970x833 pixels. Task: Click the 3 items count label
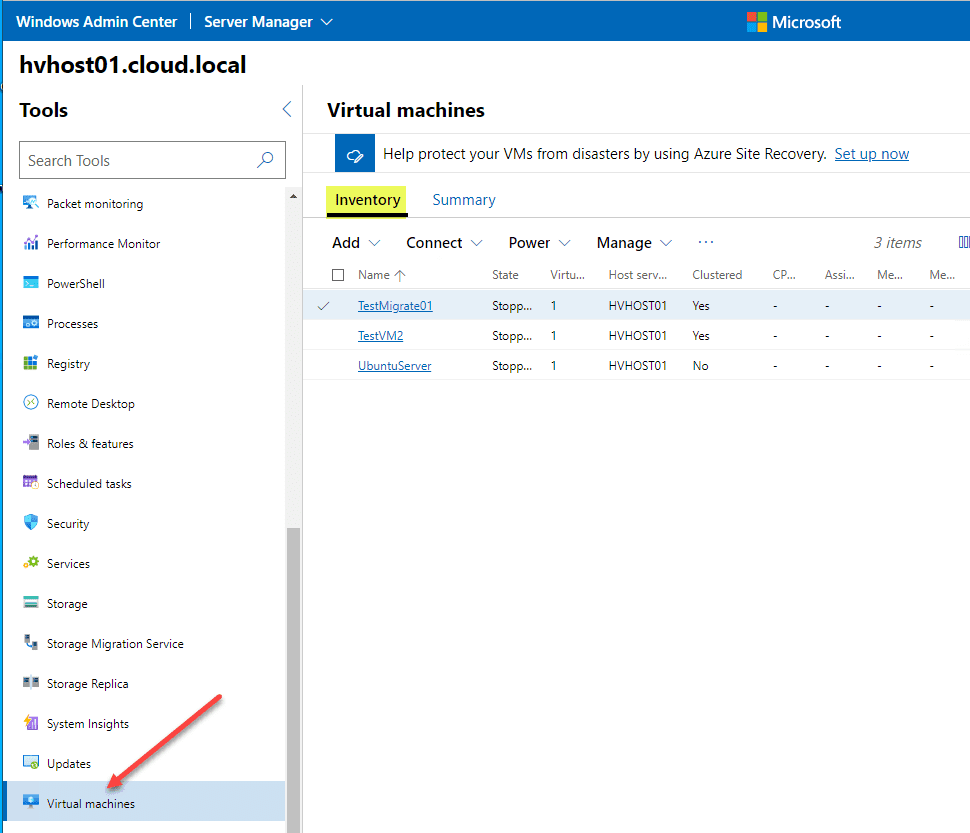click(x=898, y=243)
